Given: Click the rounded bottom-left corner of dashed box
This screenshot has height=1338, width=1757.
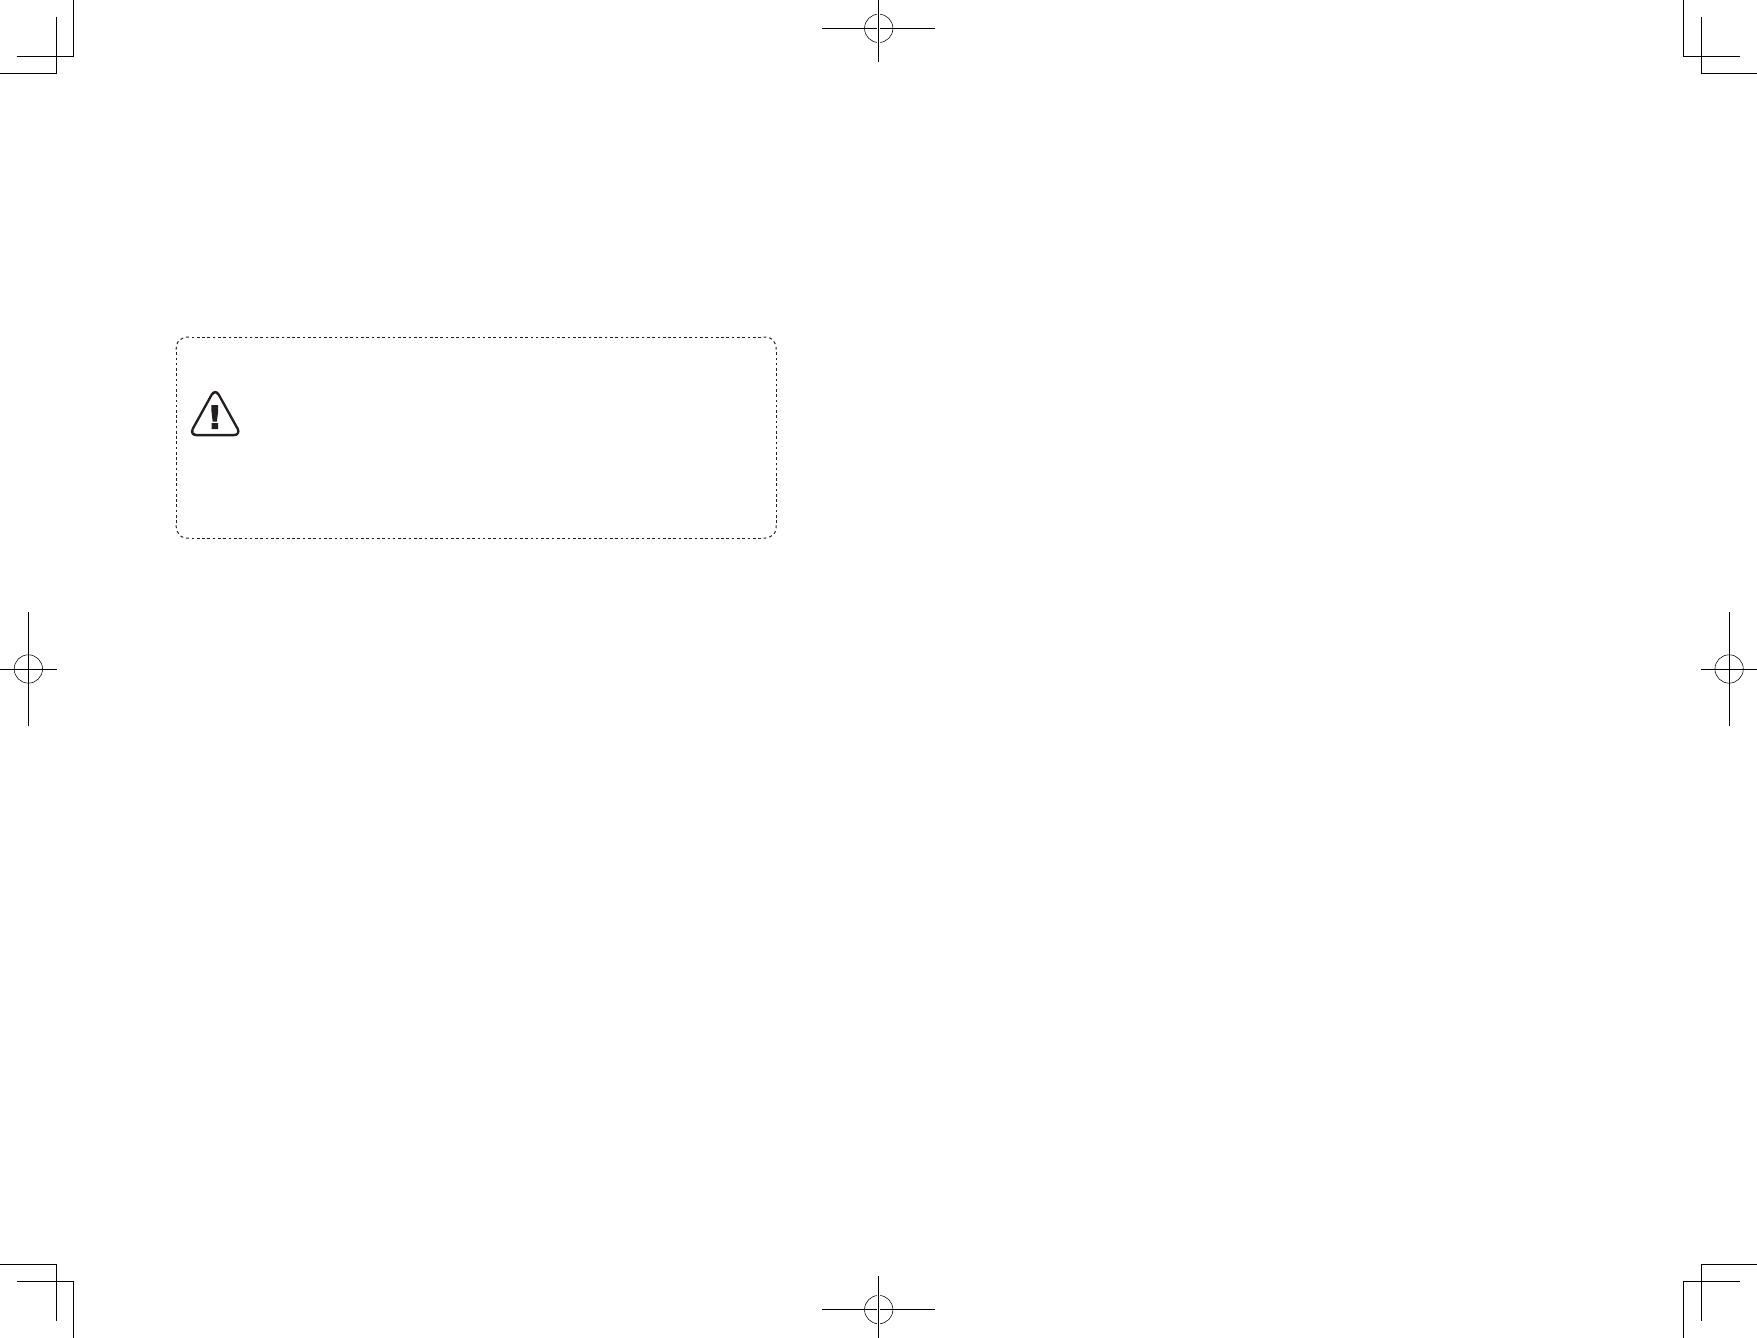Looking at the screenshot, I should click(x=181, y=534).
